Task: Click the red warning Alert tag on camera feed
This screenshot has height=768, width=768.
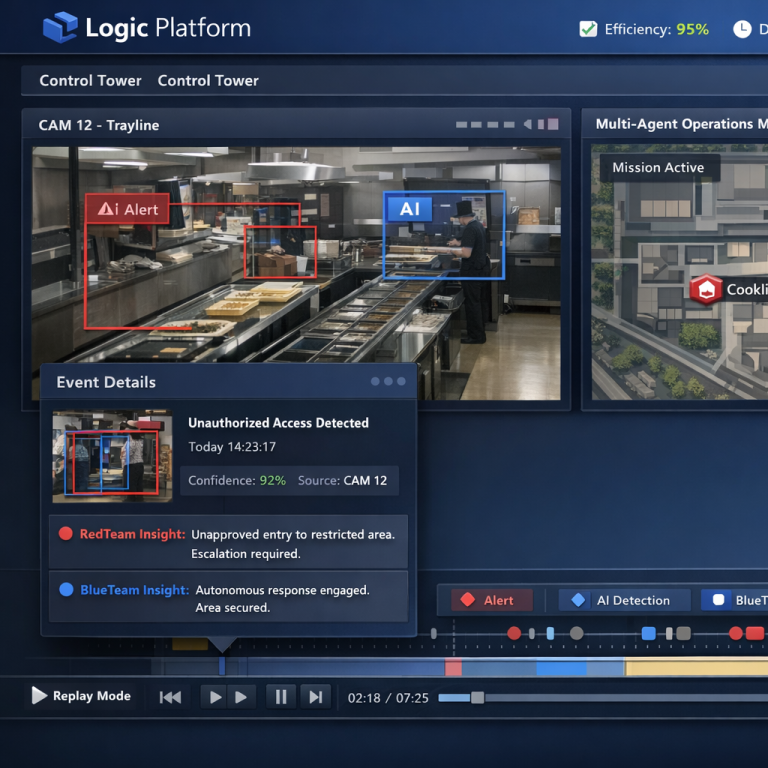Action: coord(127,208)
